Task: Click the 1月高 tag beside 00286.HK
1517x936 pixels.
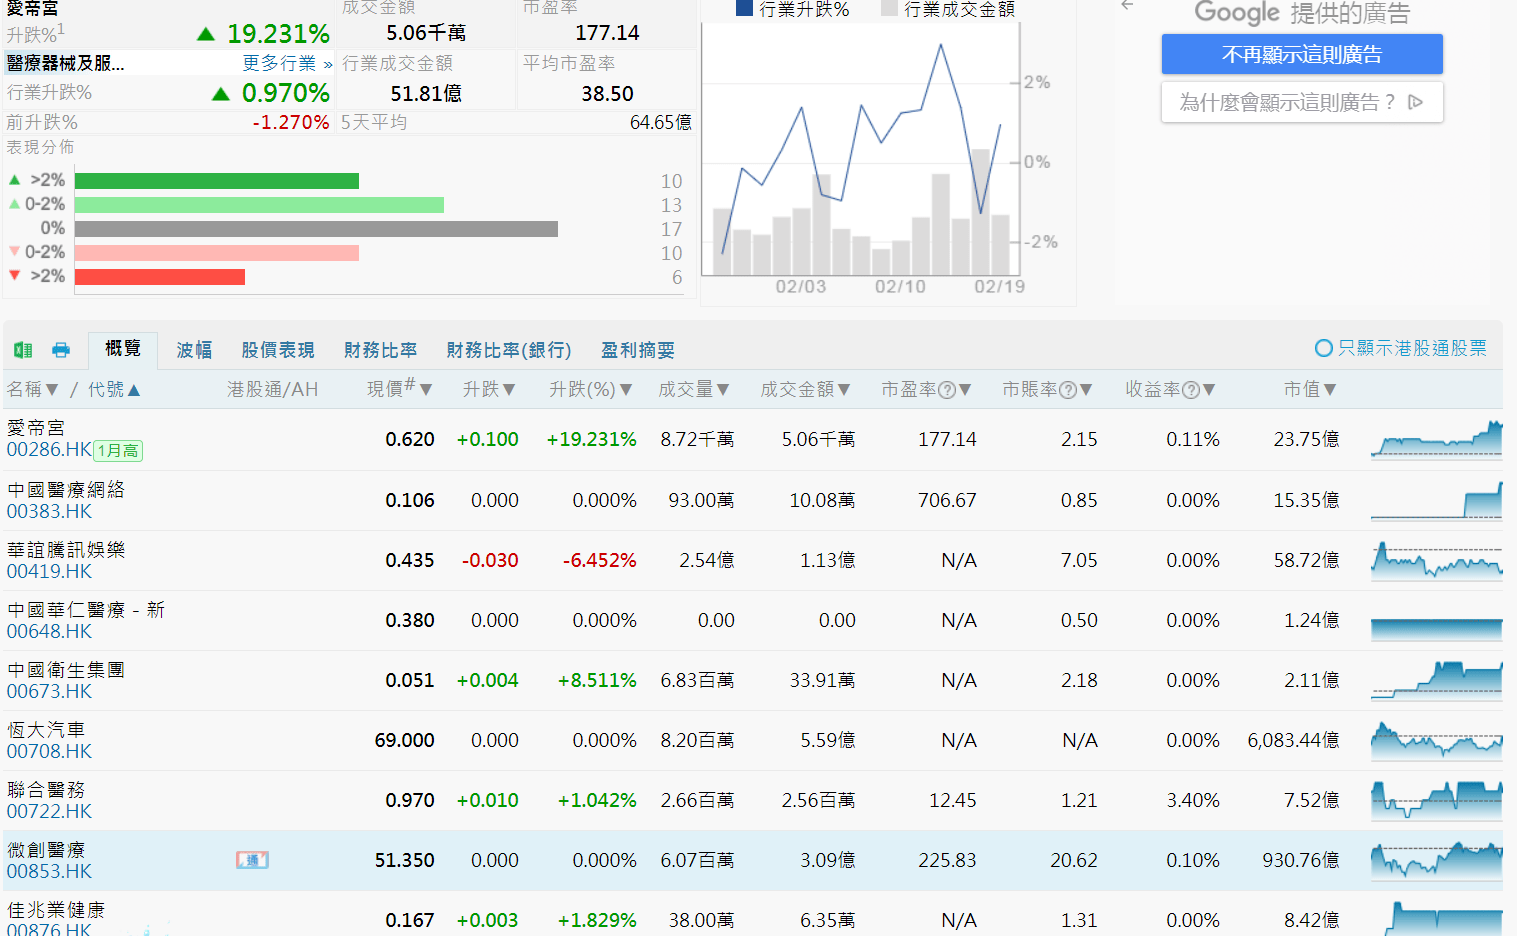Action: click(119, 451)
